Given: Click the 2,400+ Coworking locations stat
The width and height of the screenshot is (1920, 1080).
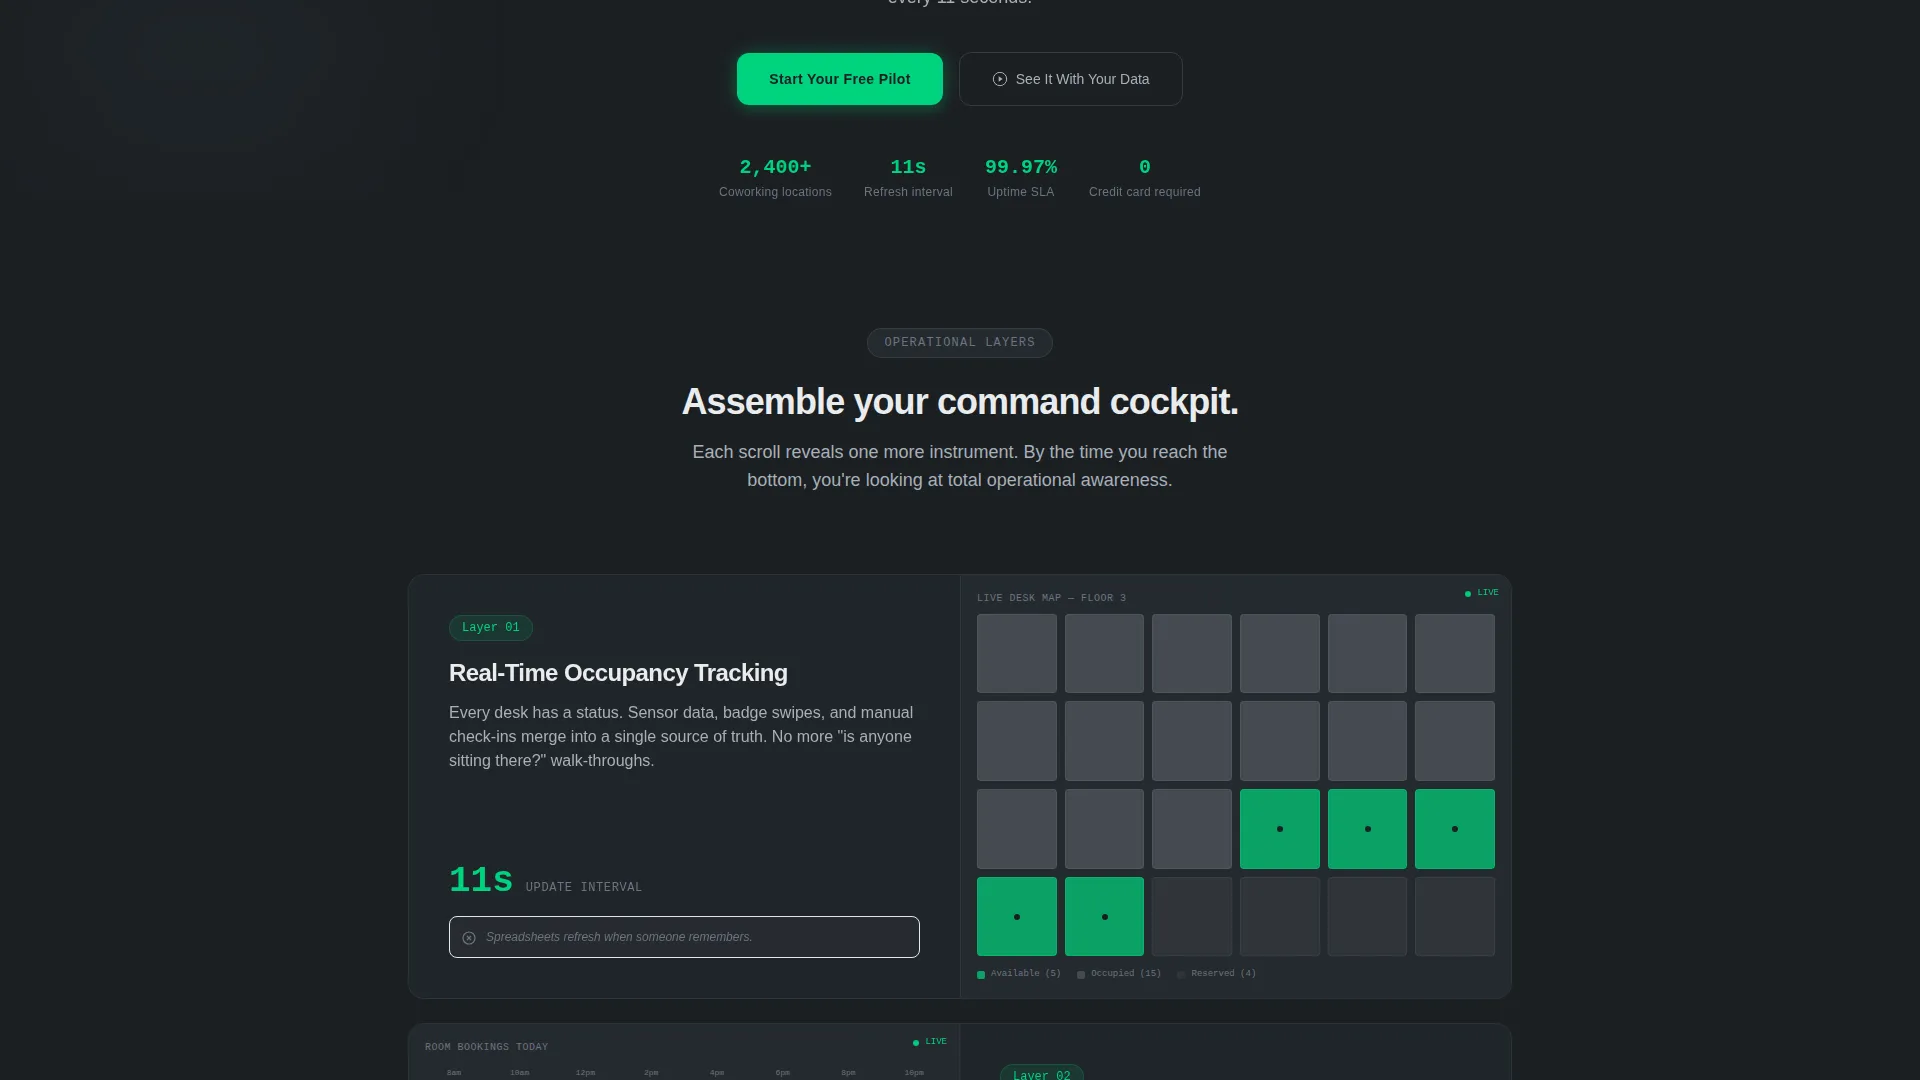Looking at the screenshot, I should click(x=775, y=178).
